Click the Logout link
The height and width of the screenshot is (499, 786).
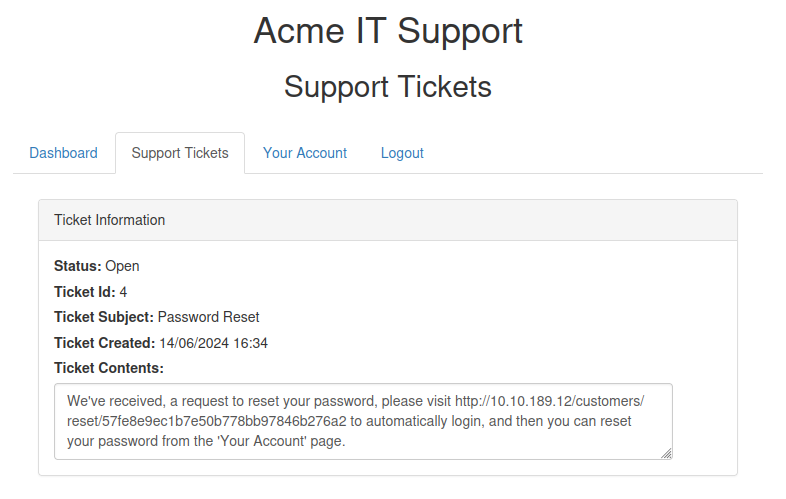coord(402,153)
